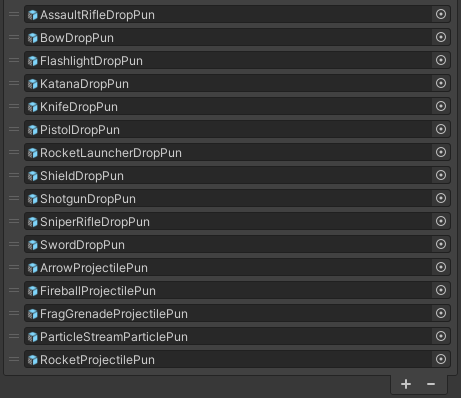Click the reorder handle beside ShotgunDropPun
The image size is (461, 398).
(x=14, y=198)
